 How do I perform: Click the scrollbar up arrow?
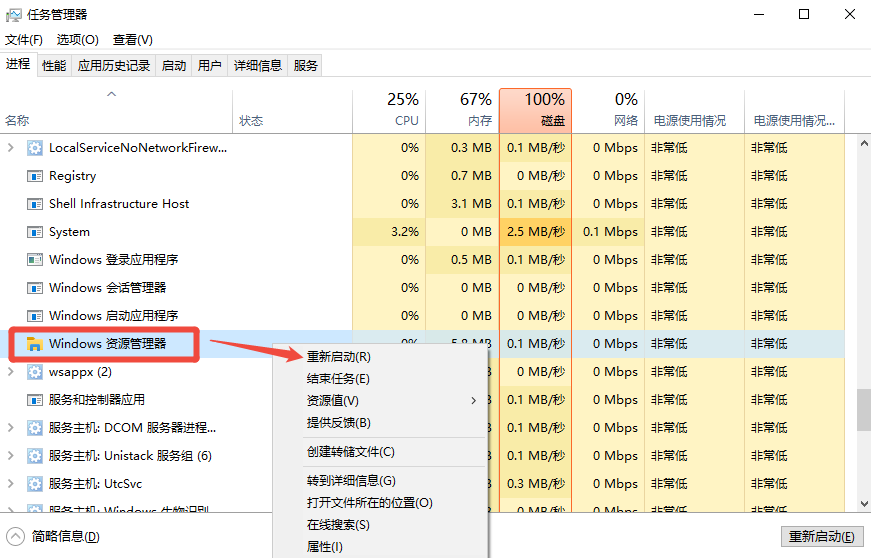(x=864, y=143)
